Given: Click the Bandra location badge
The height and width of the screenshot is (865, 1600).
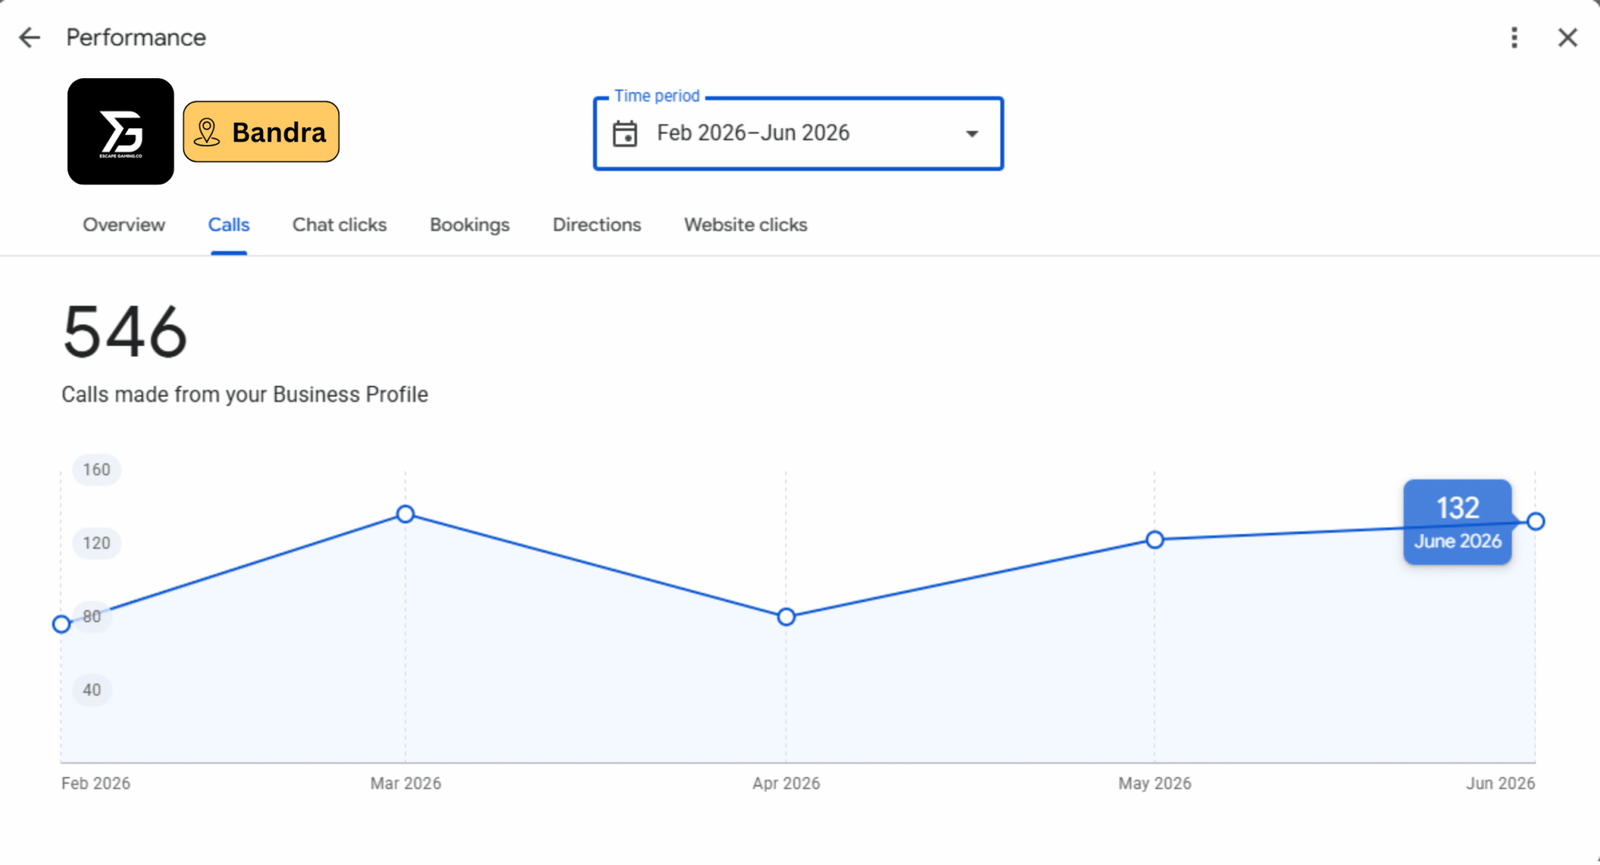Looking at the screenshot, I should click(261, 132).
